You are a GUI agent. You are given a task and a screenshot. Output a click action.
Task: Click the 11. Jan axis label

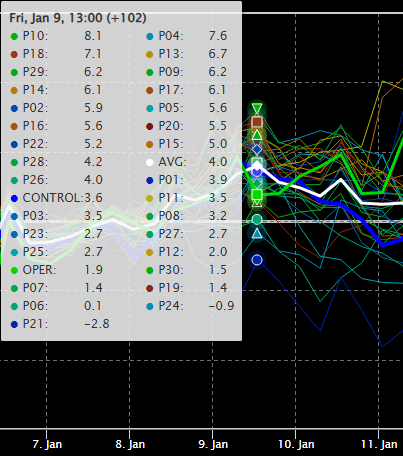pos(379,444)
